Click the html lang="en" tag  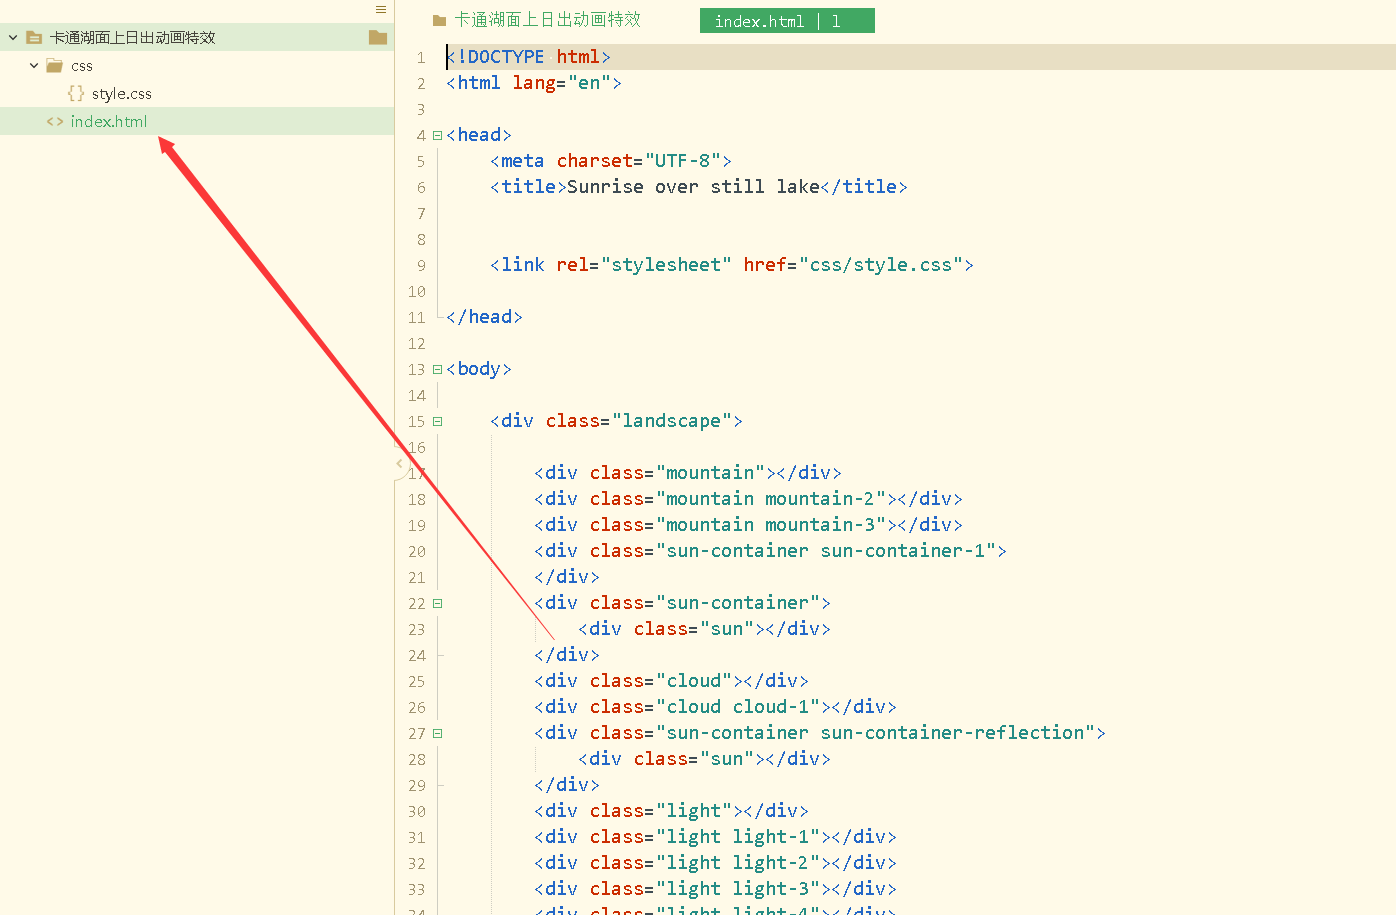tap(534, 83)
